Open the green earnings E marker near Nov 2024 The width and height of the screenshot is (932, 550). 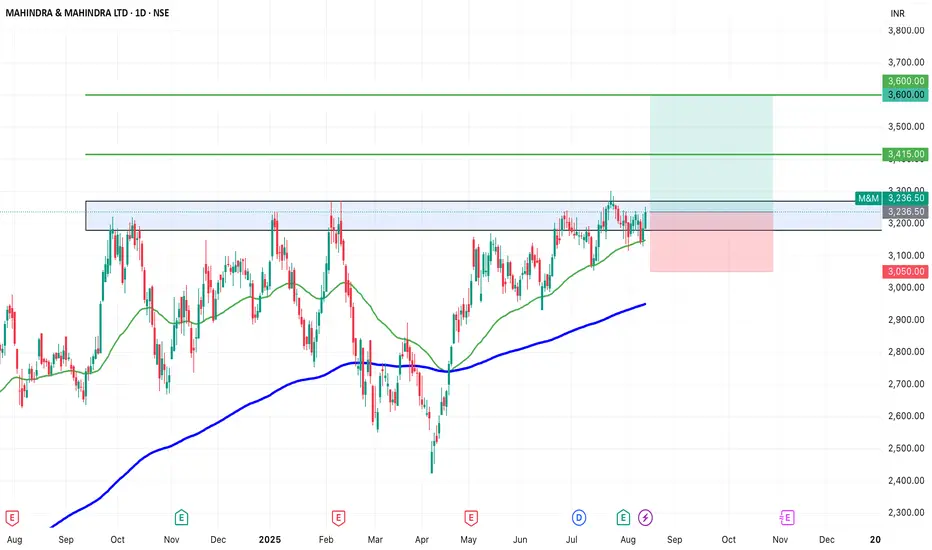[x=181, y=518]
